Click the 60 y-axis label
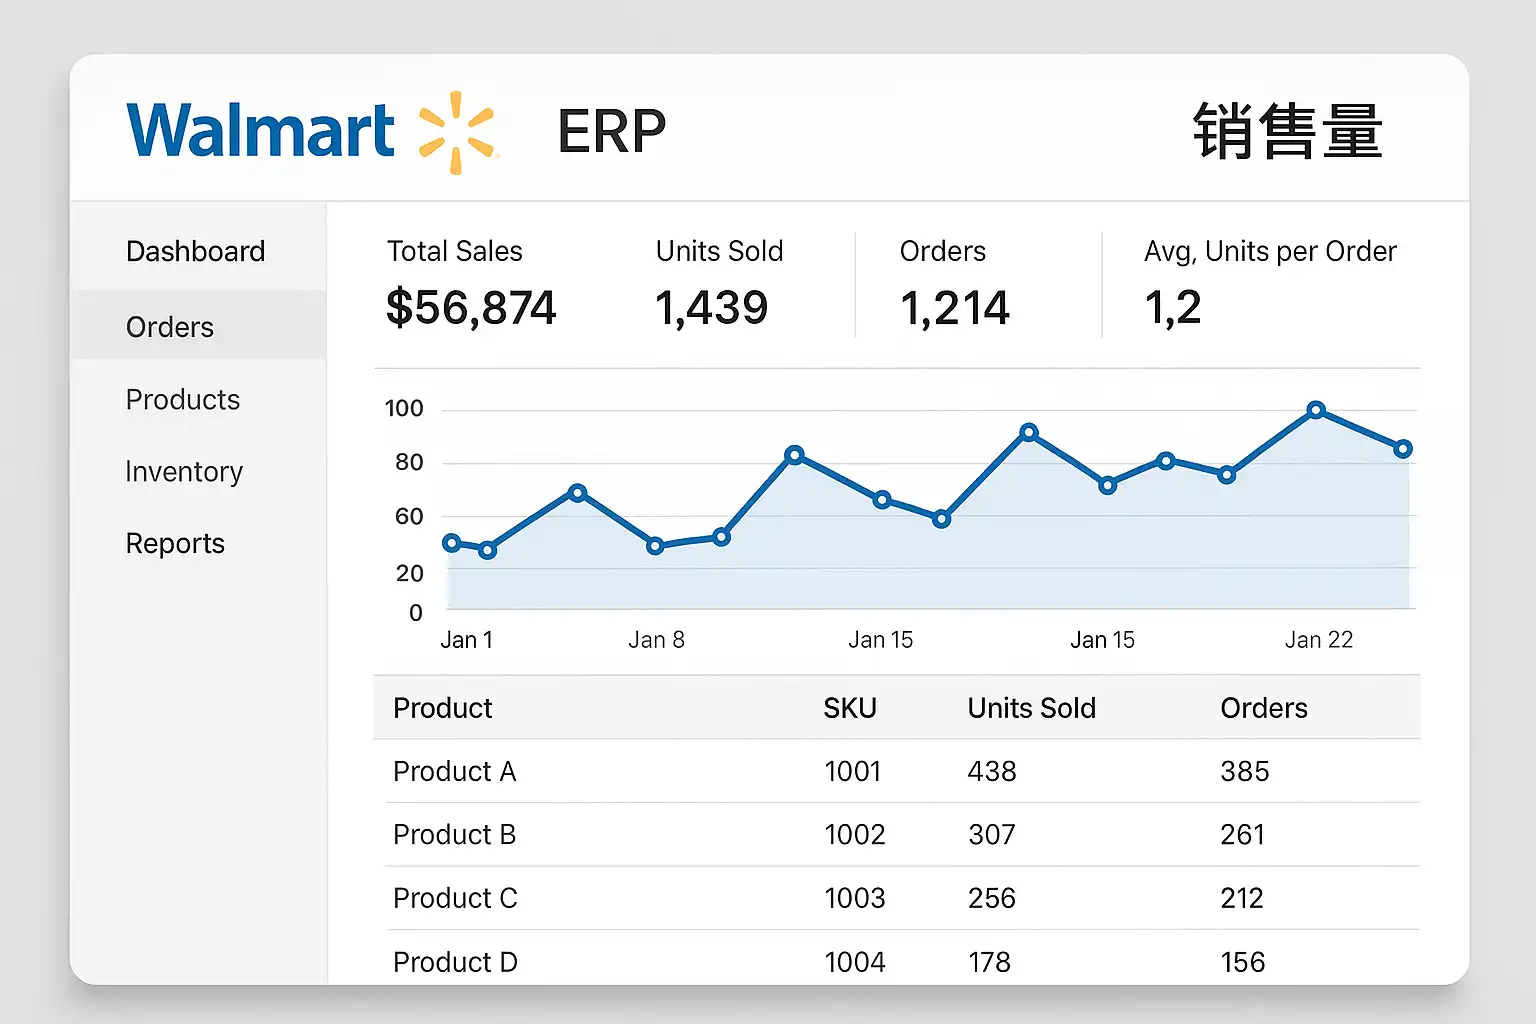 409,517
